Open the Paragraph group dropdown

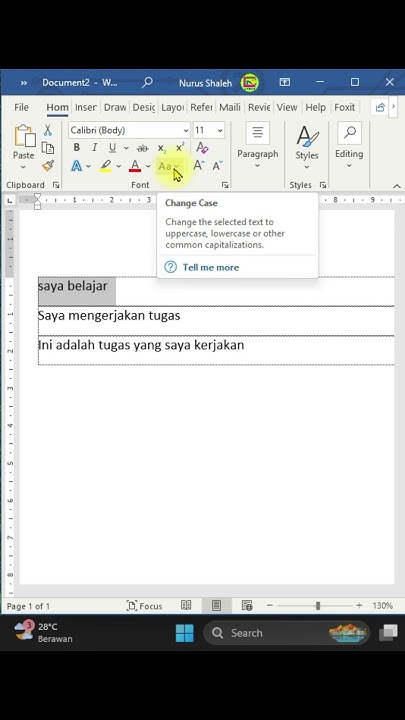pyautogui.click(x=258, y=146)
